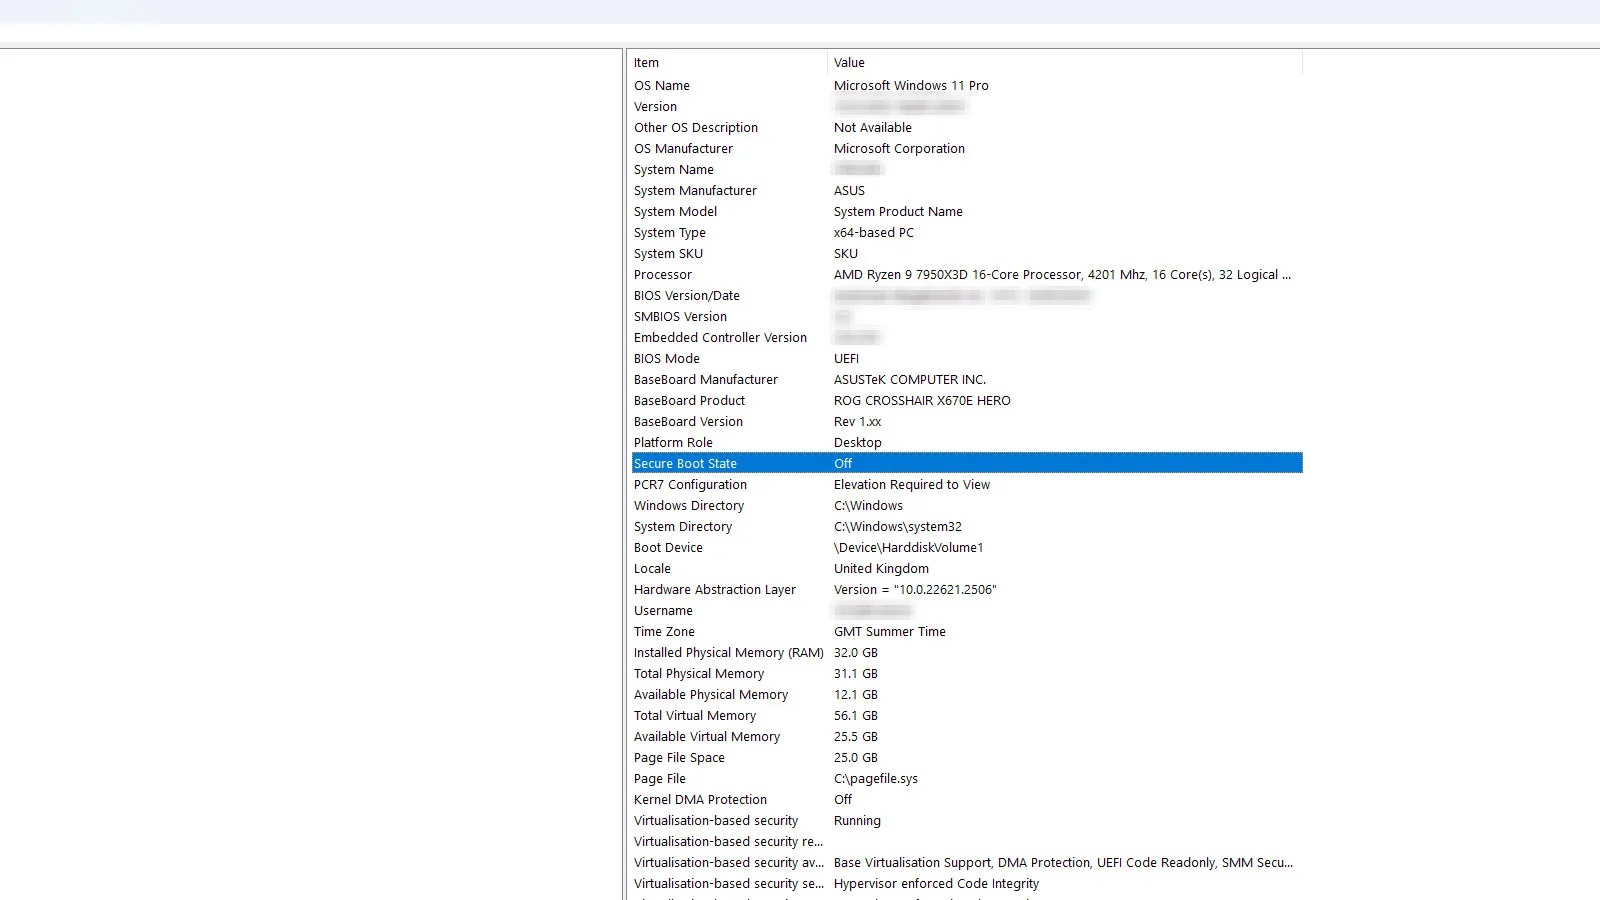
Task: Click the 56.1 GB total virtual memory value
Action: point(856,715)
